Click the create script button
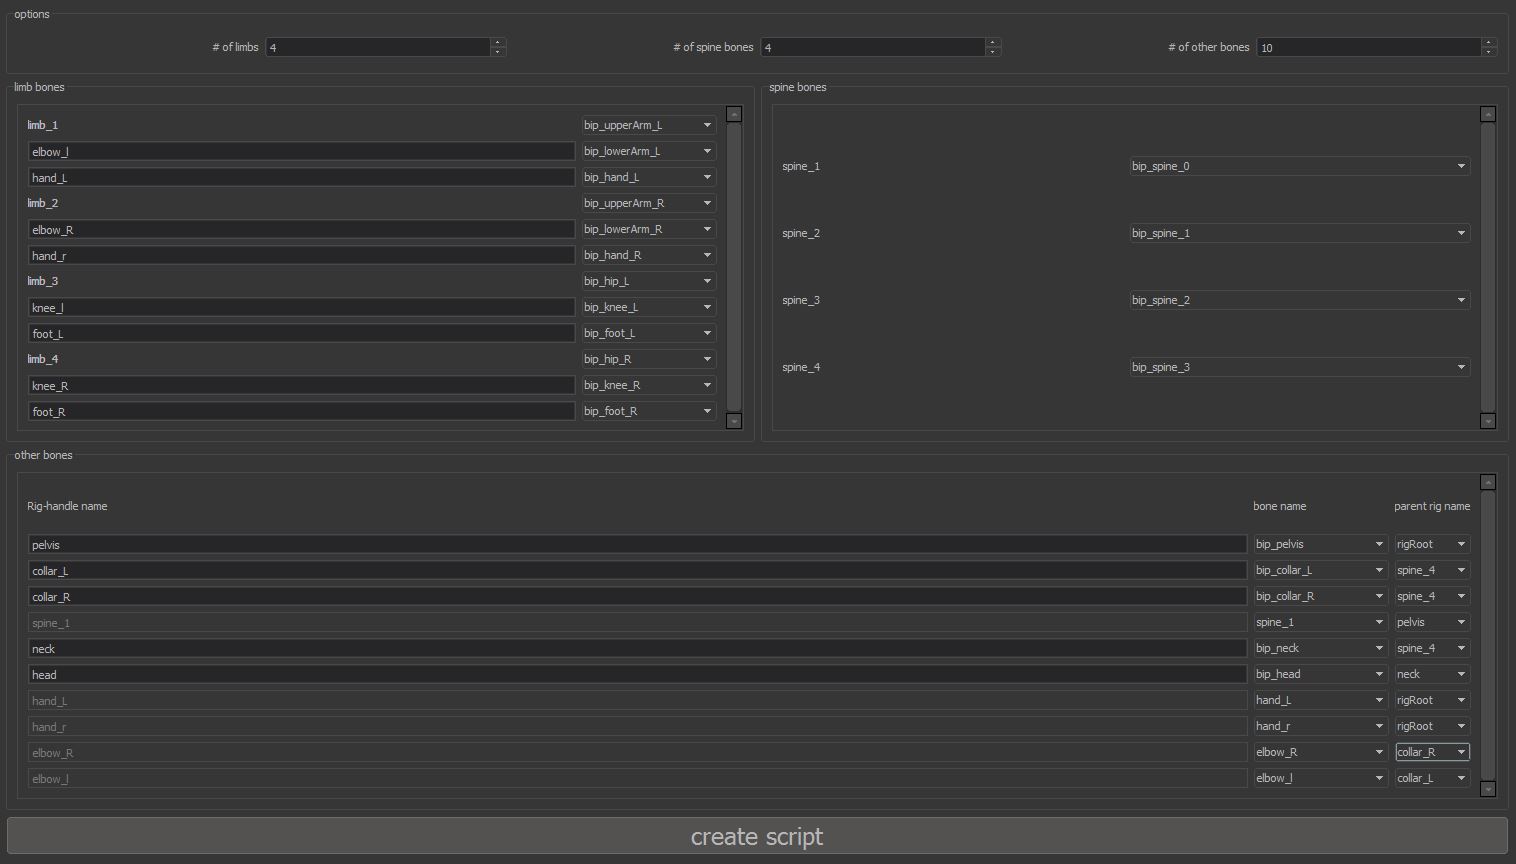1516x864 pixels. pyautogui.click(x=757, y=836)
